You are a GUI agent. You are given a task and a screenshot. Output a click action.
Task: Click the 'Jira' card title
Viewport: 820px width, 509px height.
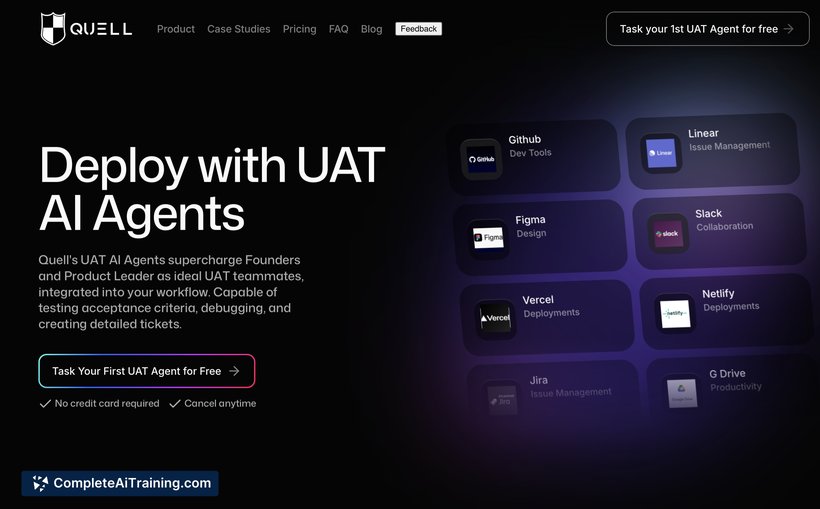(x=539, y=380)
